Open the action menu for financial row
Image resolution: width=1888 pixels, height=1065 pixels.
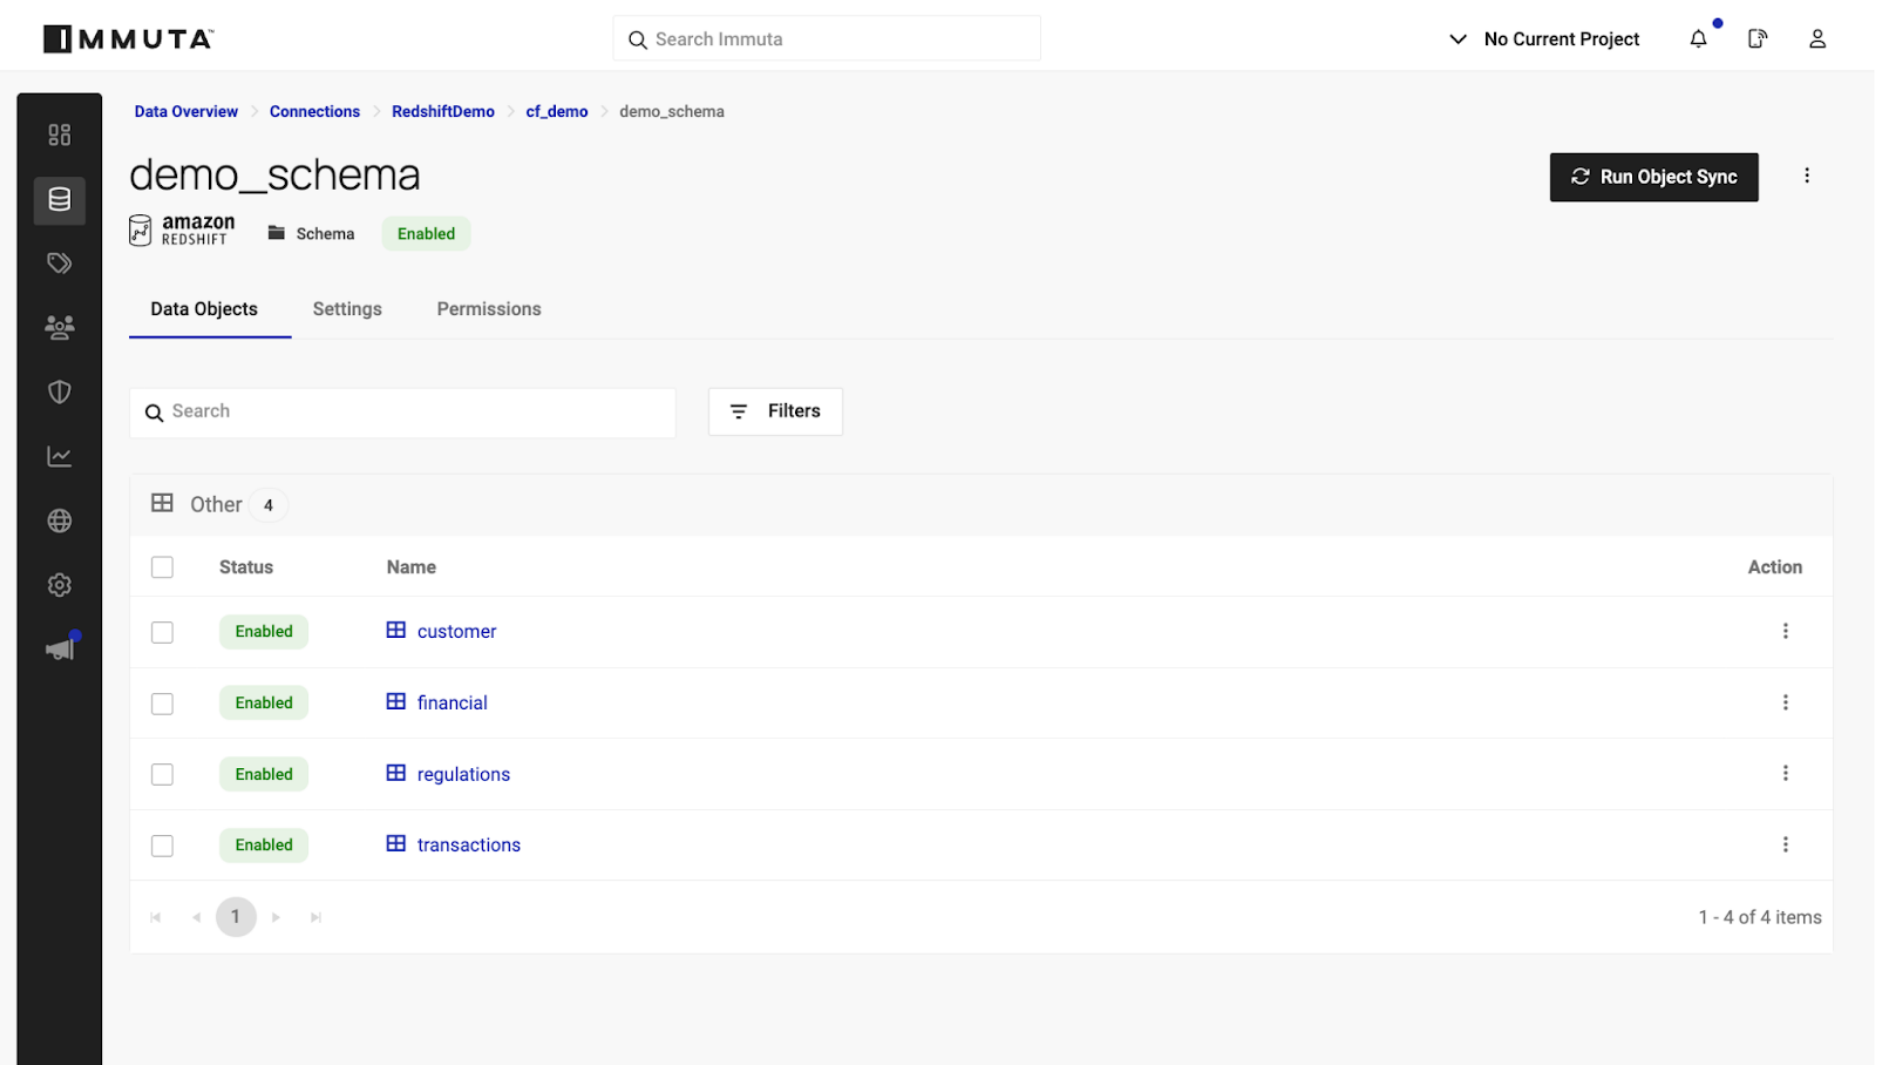tap(1785, 703)
